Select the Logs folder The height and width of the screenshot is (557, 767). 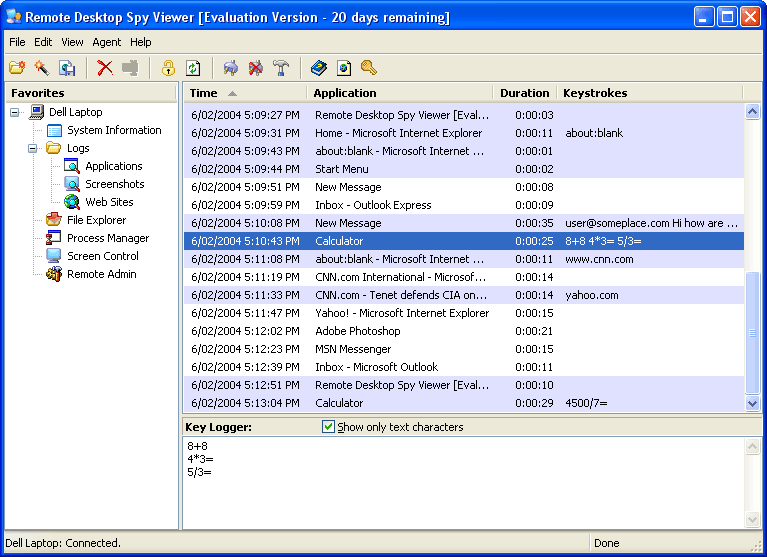coord(78,148)
